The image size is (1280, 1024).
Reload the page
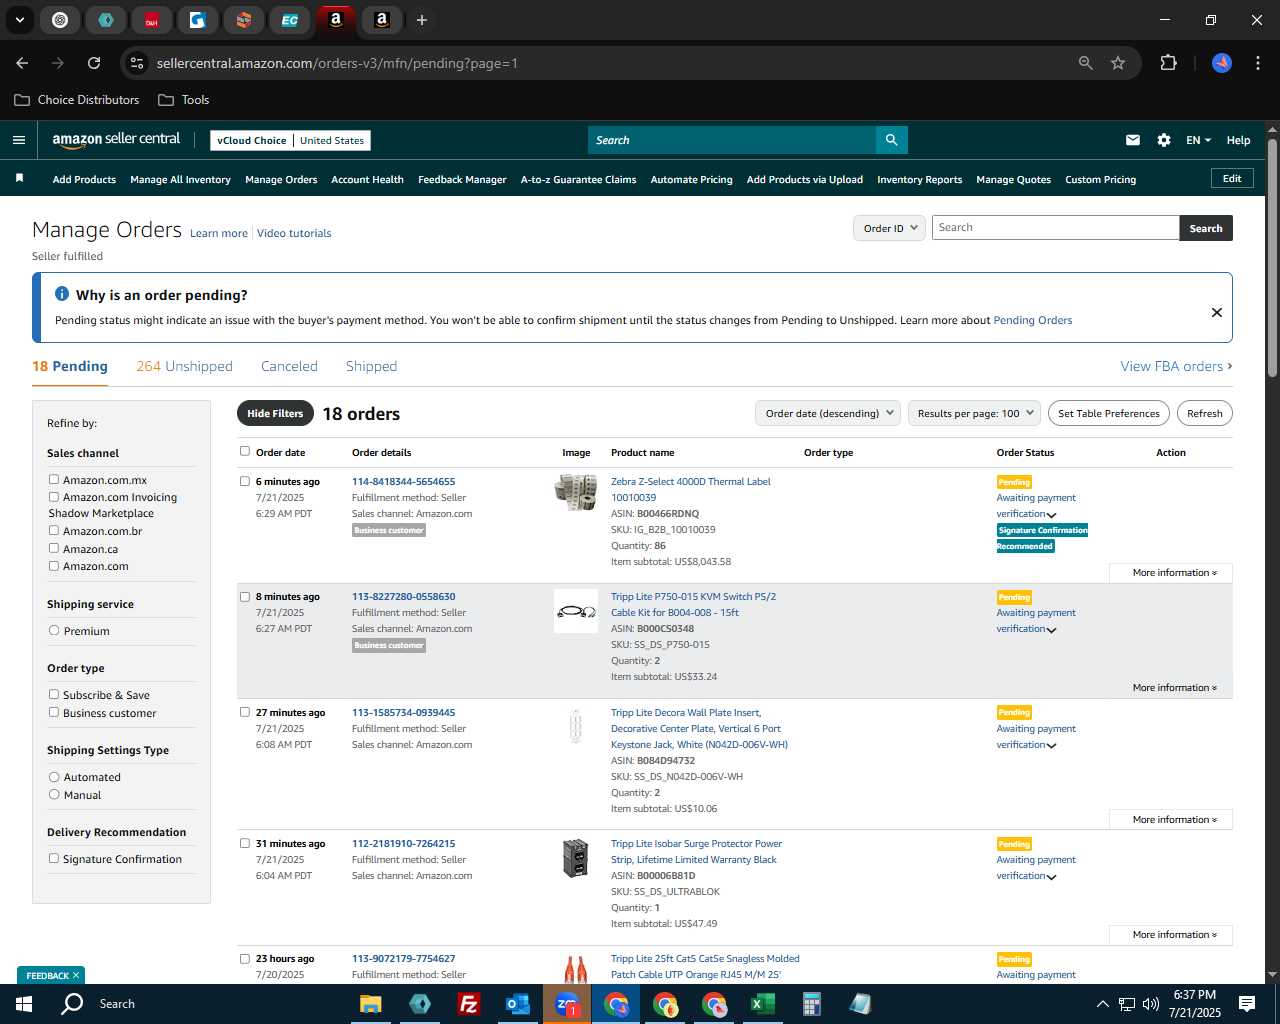coord(94,63)
